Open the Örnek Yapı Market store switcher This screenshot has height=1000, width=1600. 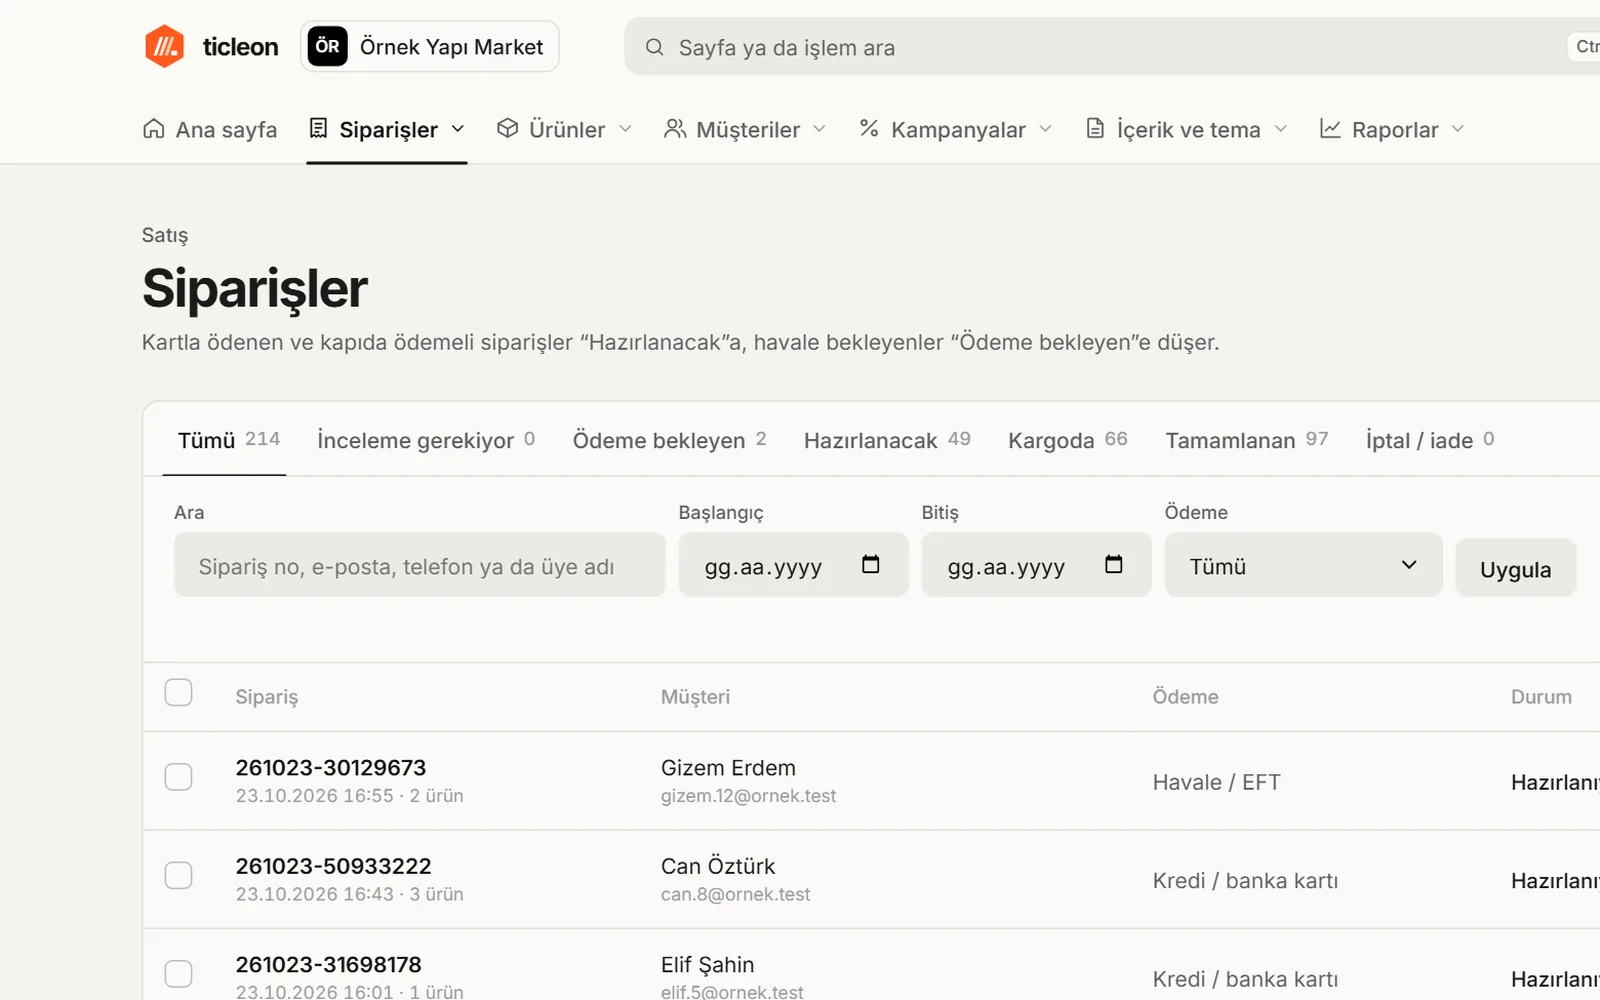(x=430, y=46)
